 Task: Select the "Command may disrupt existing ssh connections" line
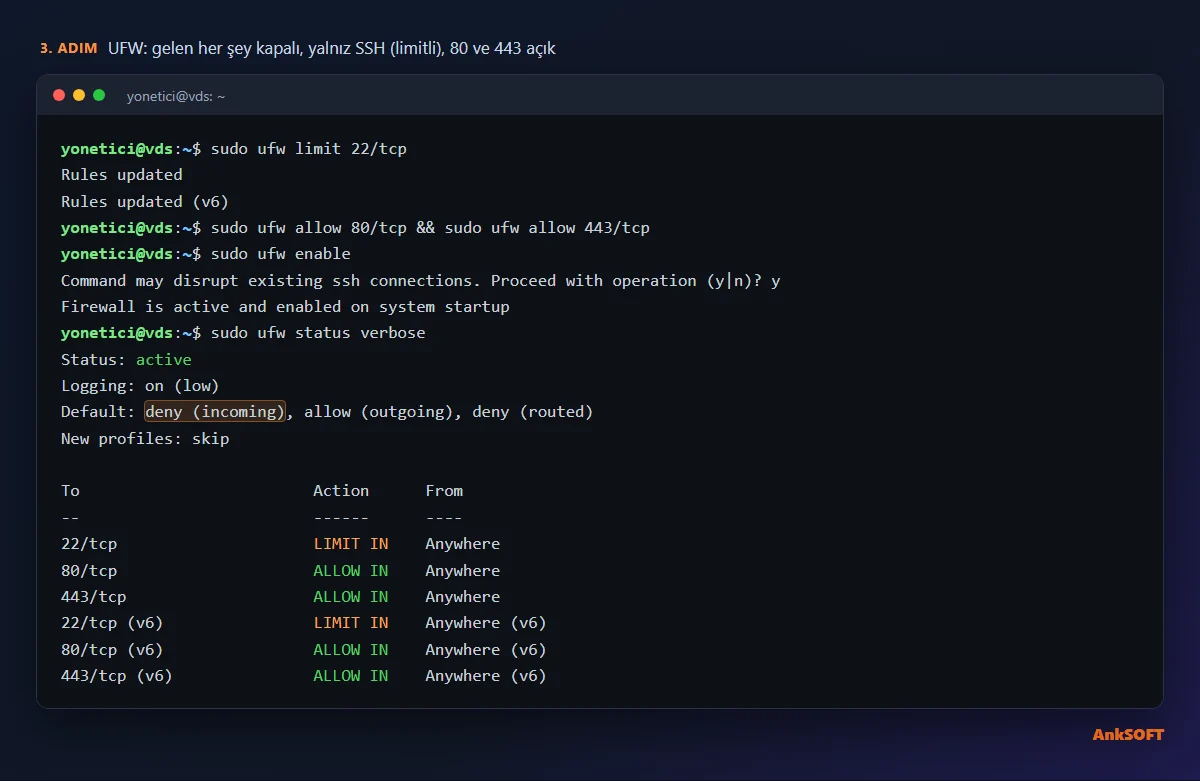421,280
